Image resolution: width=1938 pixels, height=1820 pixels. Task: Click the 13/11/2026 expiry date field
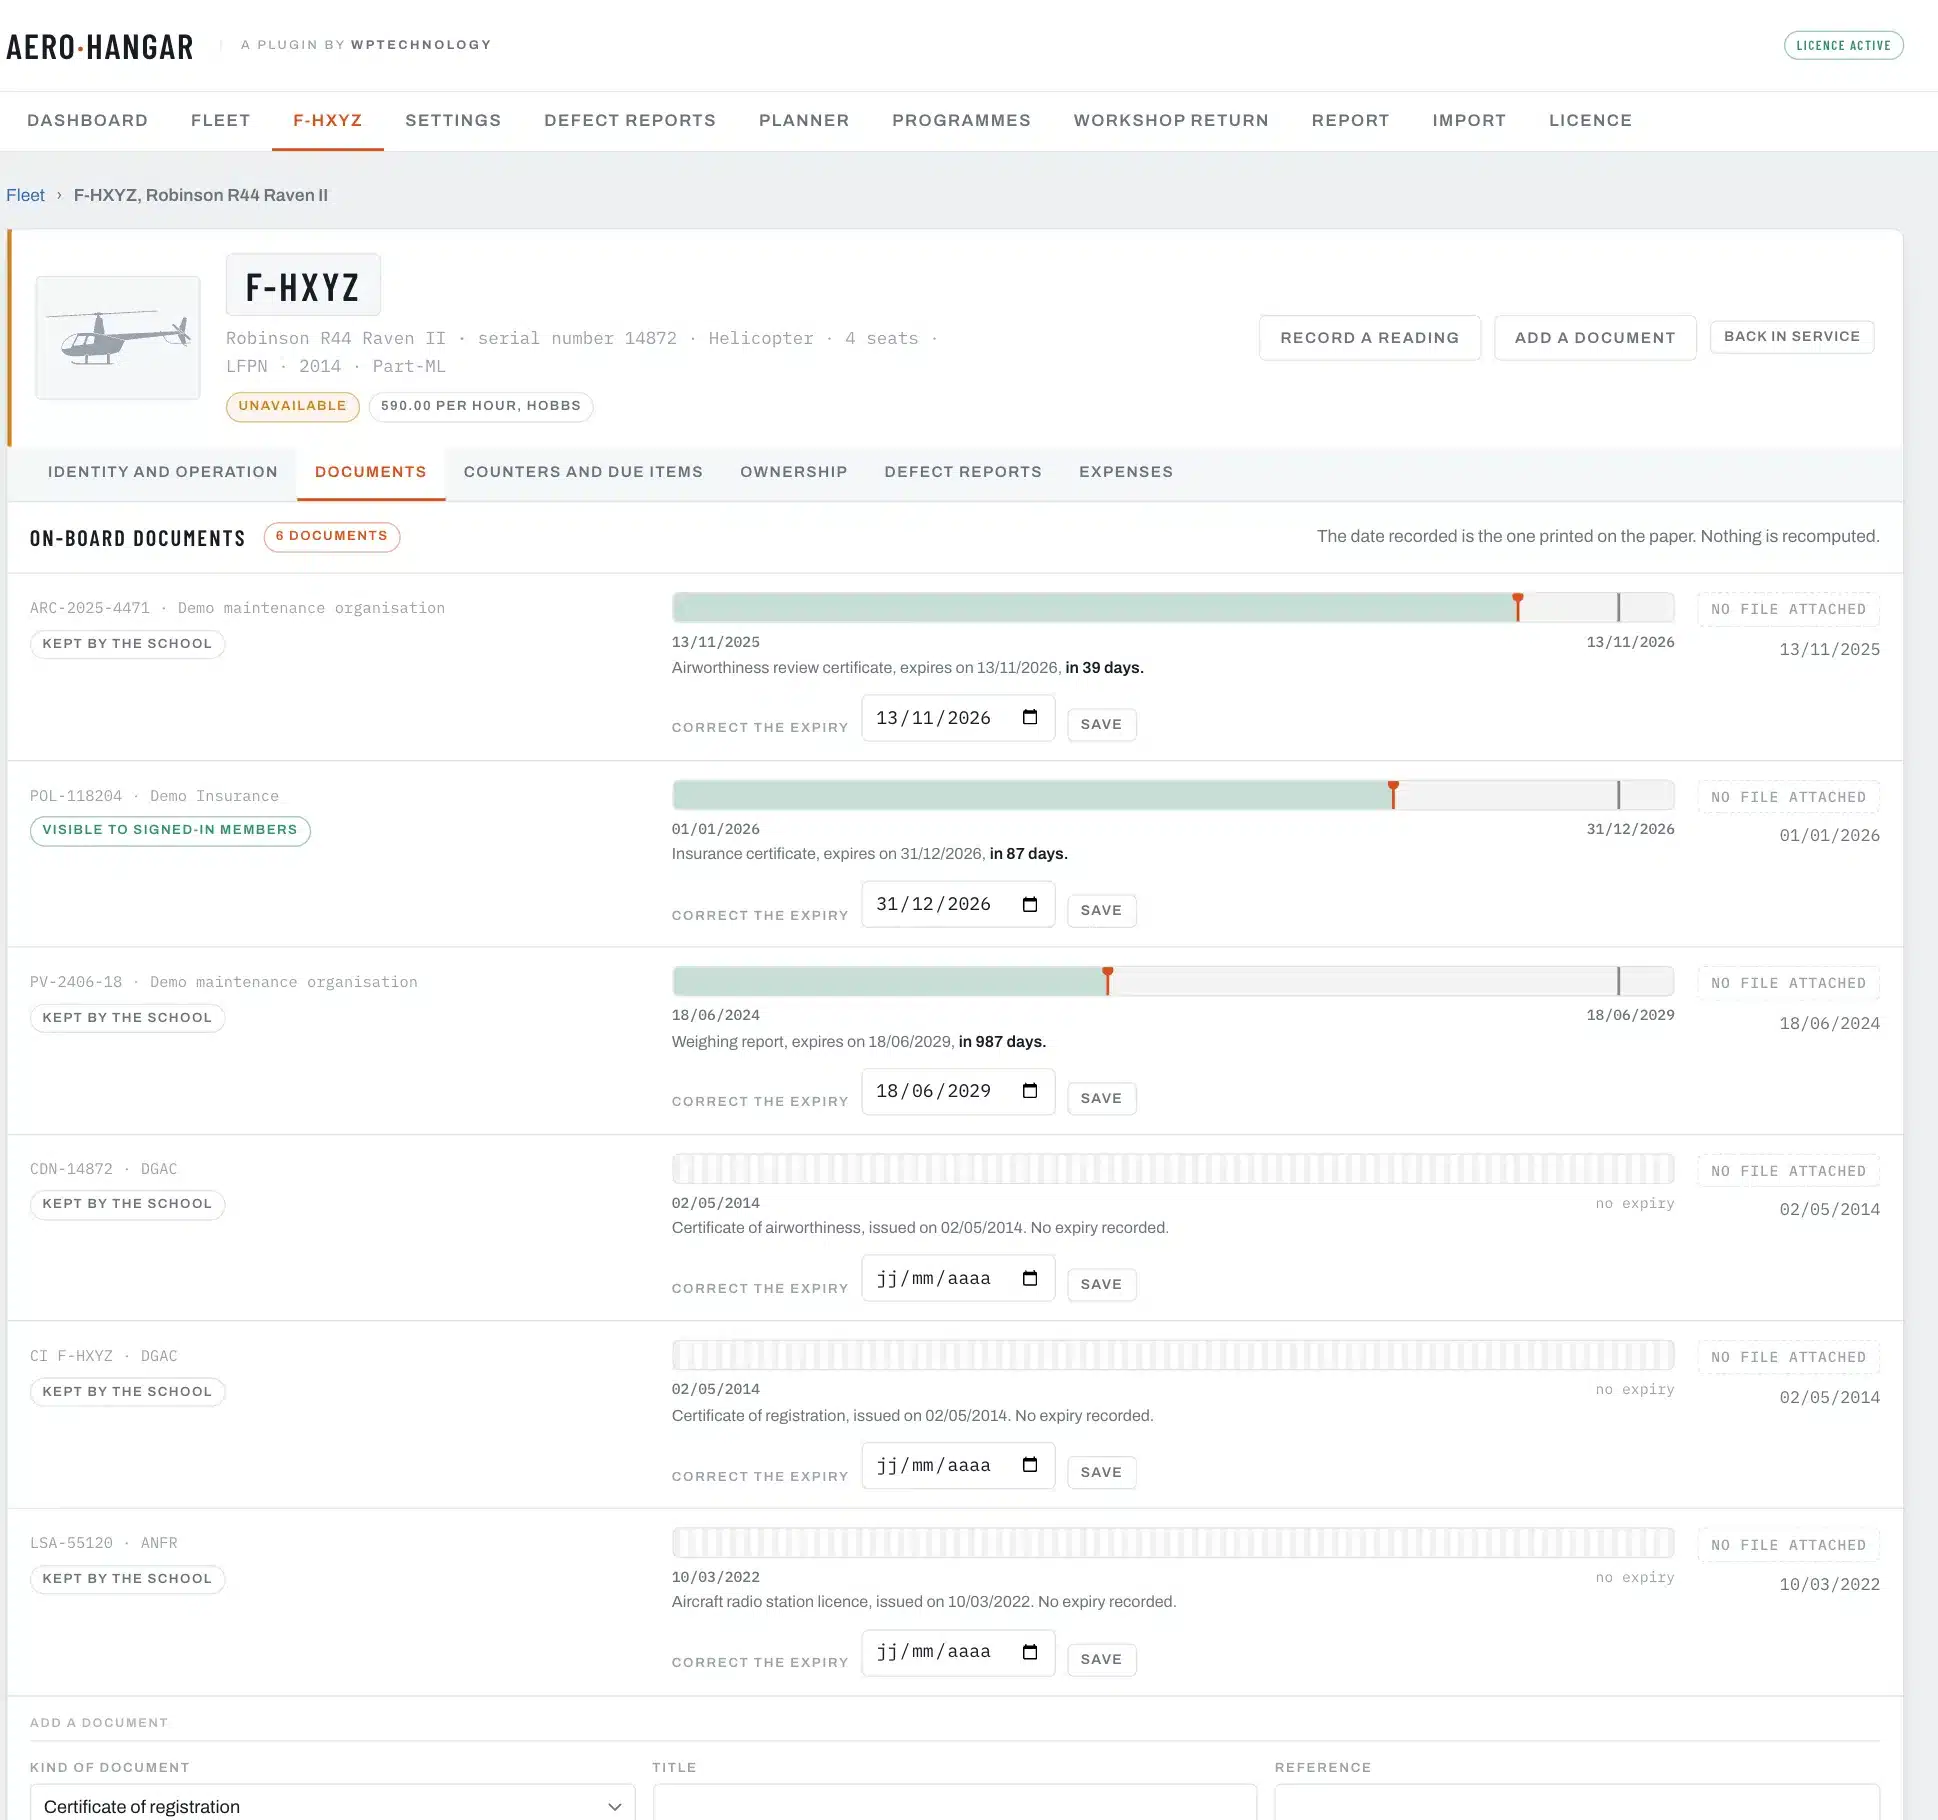[x=958, y=718]
